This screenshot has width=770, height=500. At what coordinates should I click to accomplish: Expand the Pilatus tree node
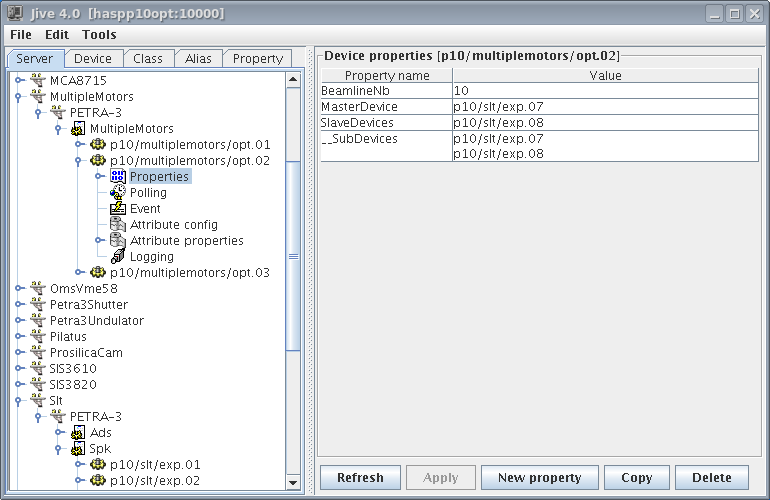[x=18, y=336]
